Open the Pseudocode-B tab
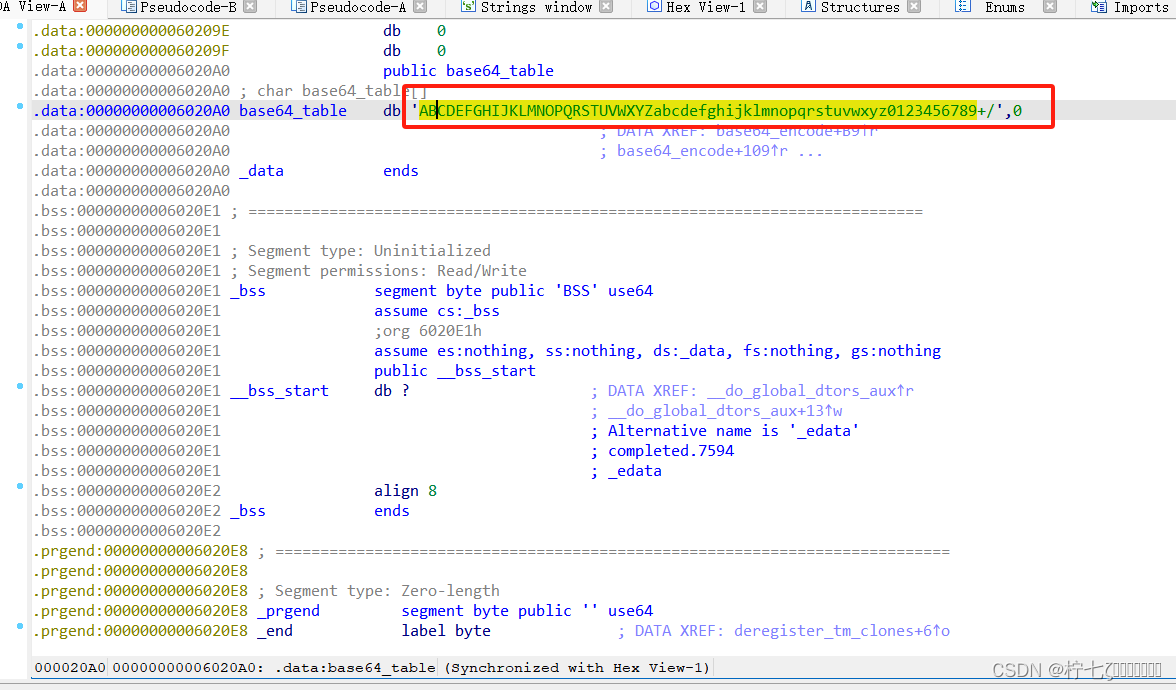The height and width of the screenshot is (690, 1176). 188,7
